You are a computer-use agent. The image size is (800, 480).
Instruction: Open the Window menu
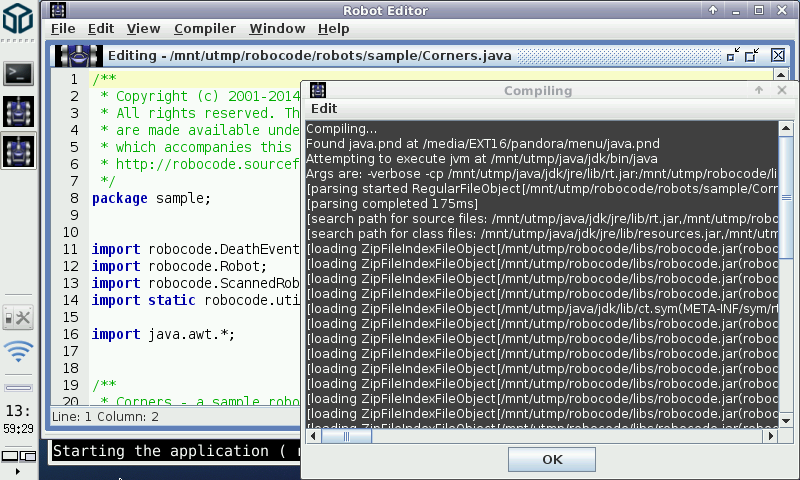(x=277, y=29)
